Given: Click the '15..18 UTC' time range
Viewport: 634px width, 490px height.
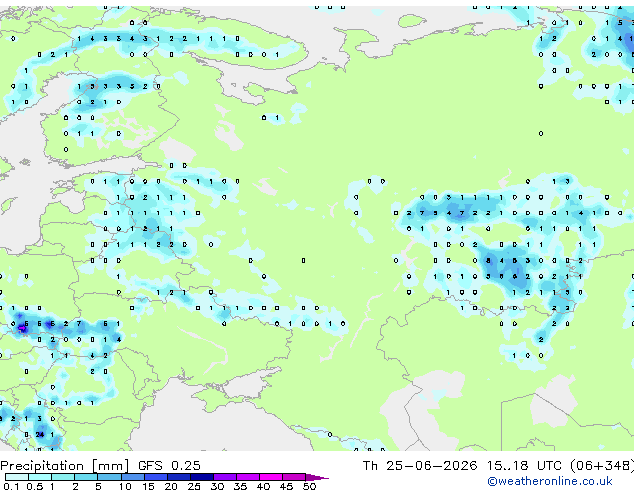Looking at the screenshot, I should [524, 466].
